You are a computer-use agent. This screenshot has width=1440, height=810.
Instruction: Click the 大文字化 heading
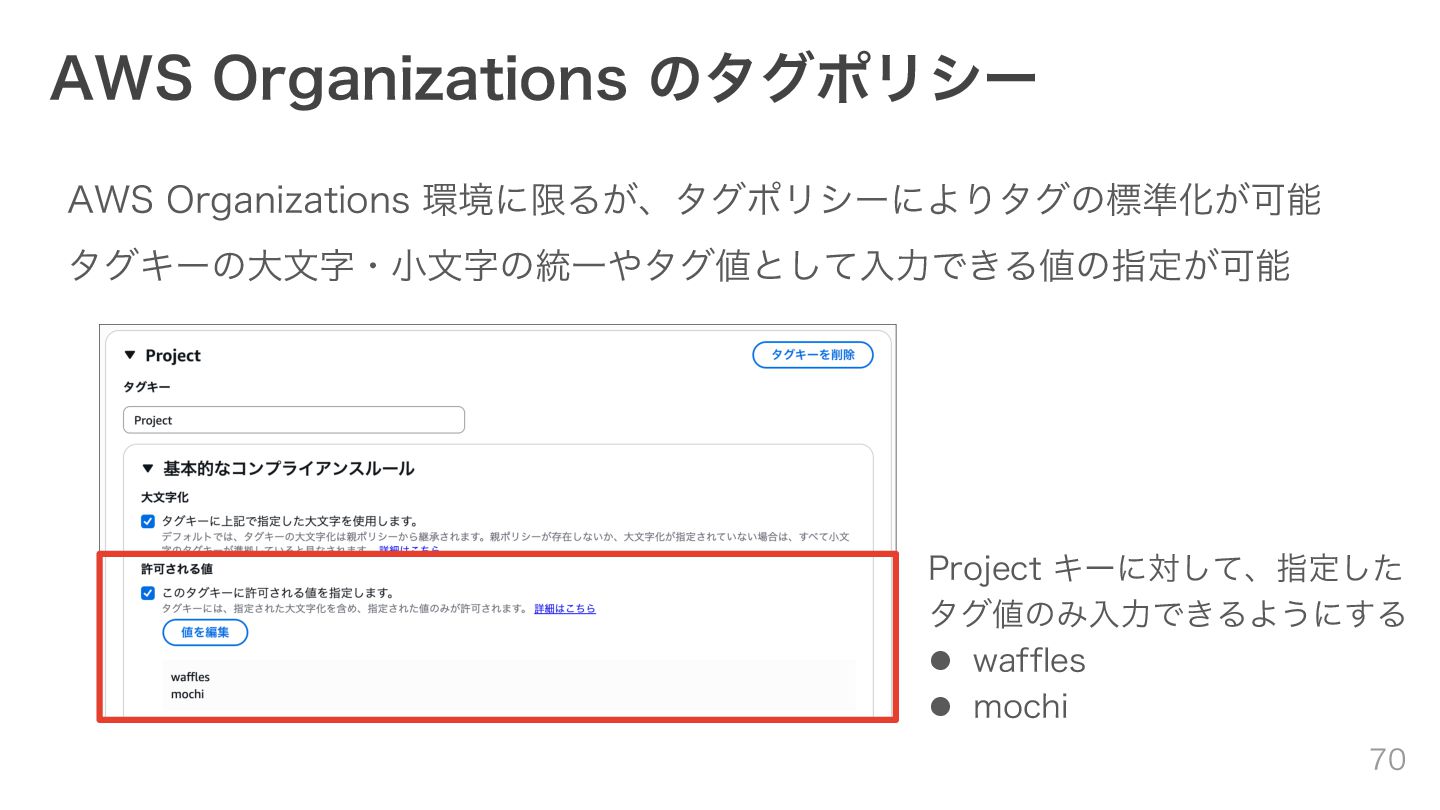[x=165, y=497]
